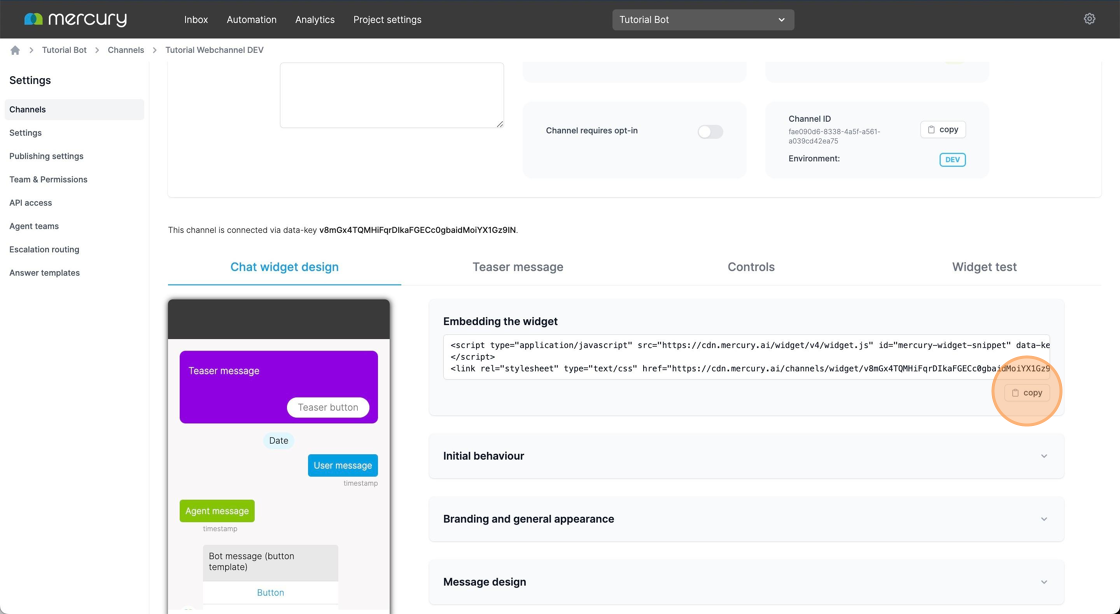Image resolution: width=1120 pixels, height=614 pixels.
Task: Switch to the Widget test tab
Action: 984,267
